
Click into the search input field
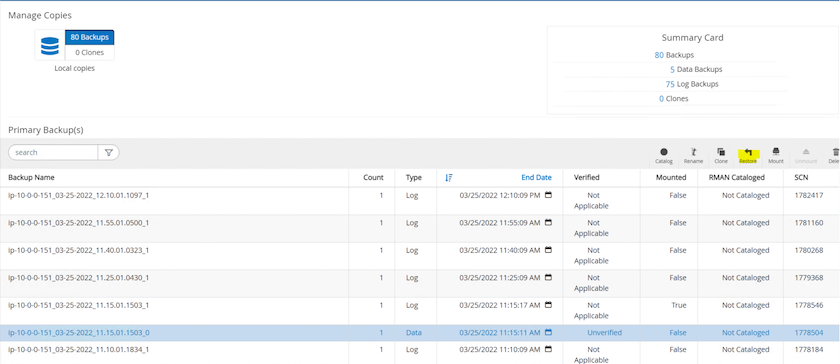54,152
